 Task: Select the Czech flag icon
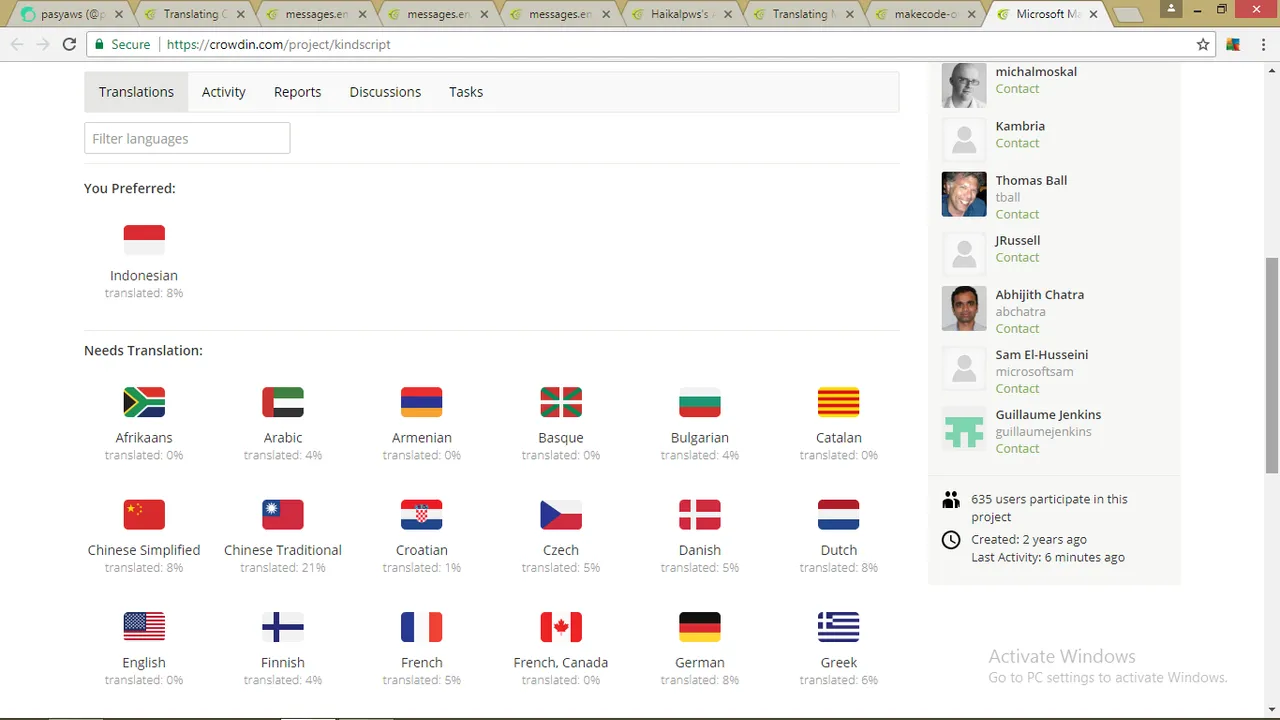pyautogui.click(x=561, y=514)
